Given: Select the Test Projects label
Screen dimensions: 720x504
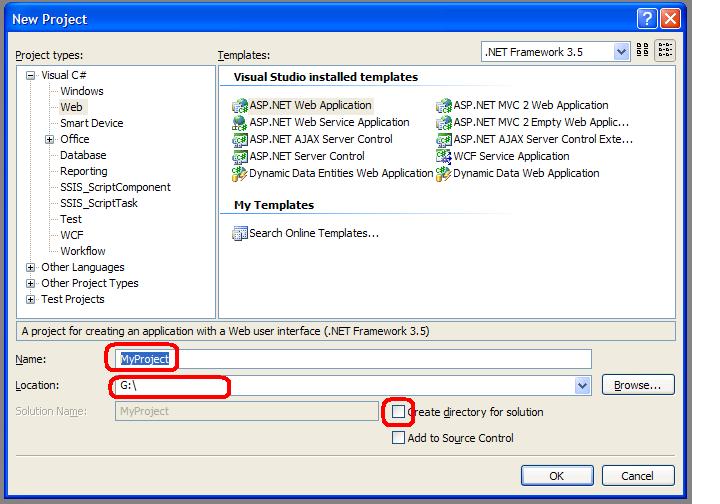Looking at the screenshot, I should pos(73,299).
